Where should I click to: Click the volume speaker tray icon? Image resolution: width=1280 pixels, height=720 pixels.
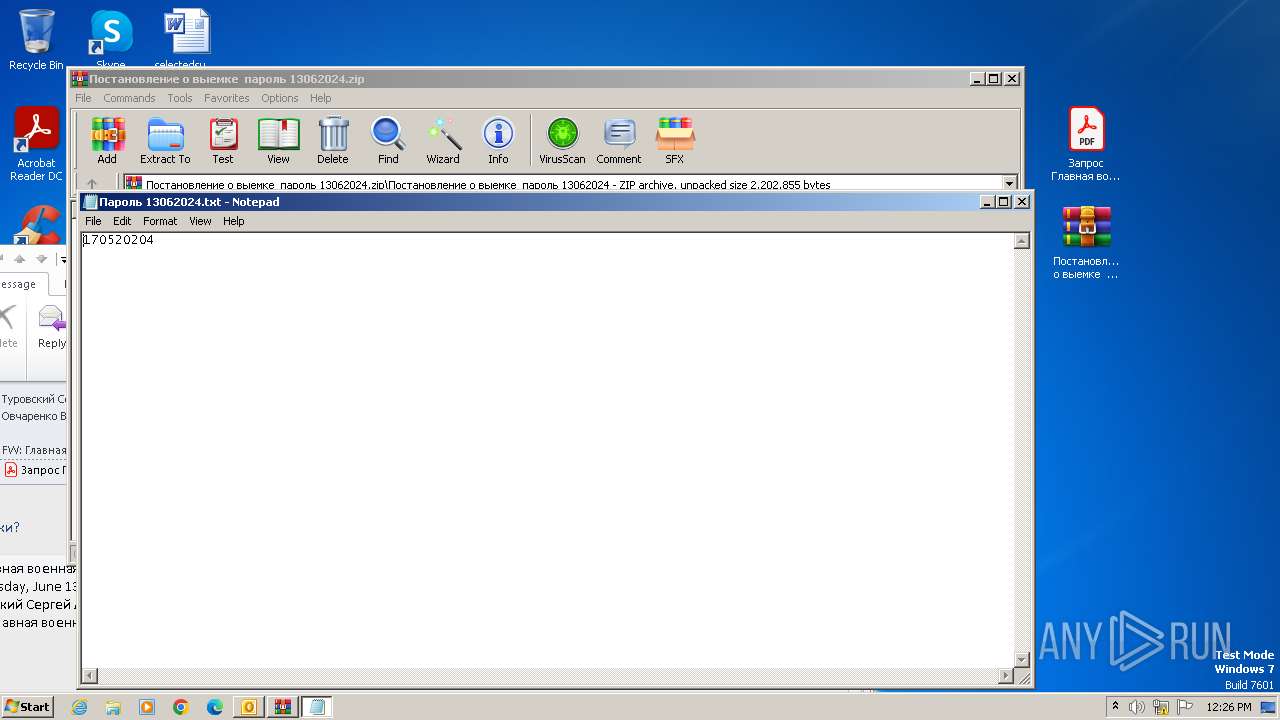[1137, 707]
